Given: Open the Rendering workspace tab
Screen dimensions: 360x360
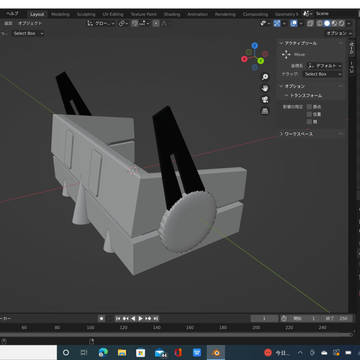Looking at the screenshot, I should [225, 14].
